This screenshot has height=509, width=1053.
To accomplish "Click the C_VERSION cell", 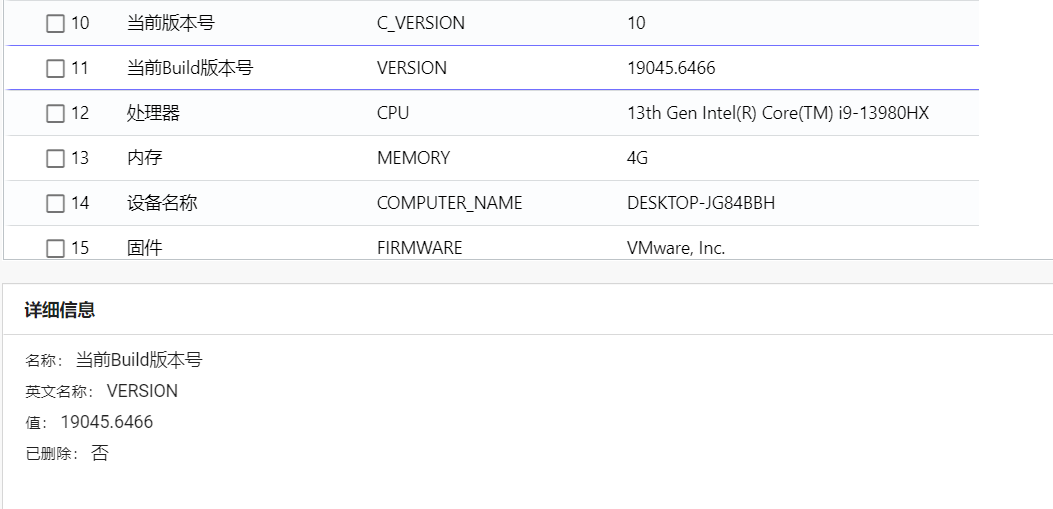I will pos(420,23).
